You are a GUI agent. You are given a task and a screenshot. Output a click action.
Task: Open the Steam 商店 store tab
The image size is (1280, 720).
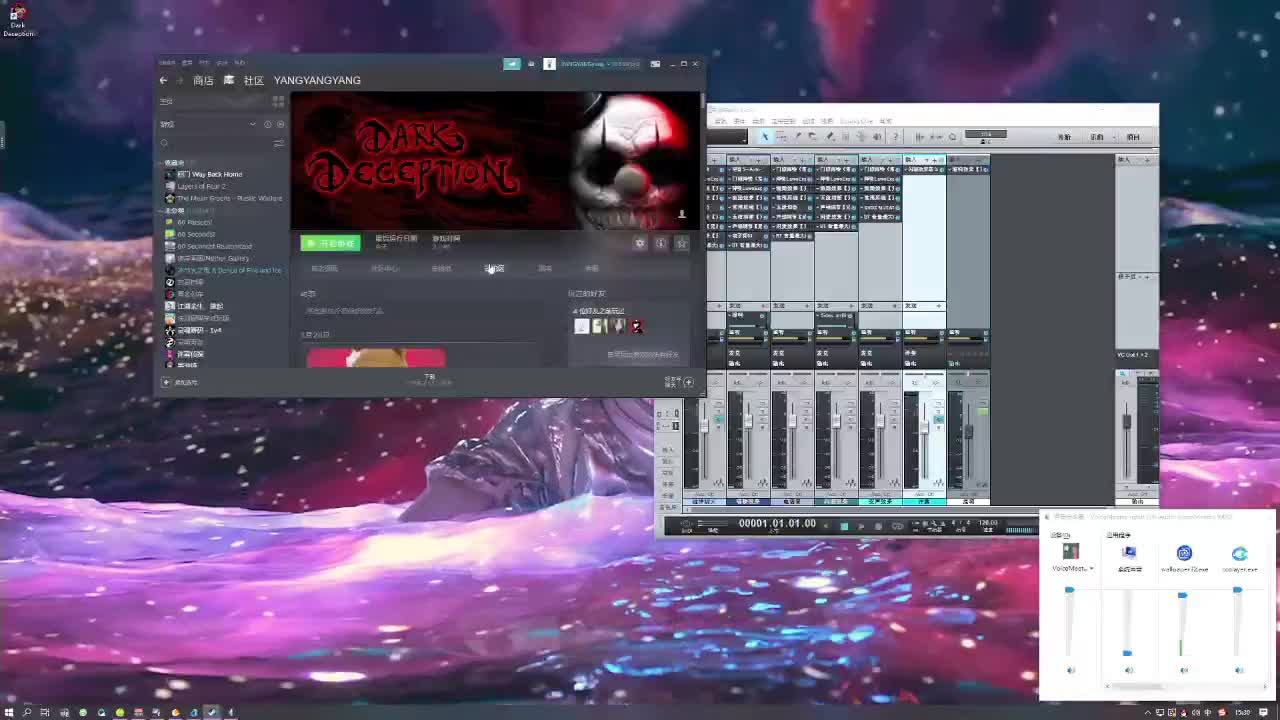pos(203,80)
